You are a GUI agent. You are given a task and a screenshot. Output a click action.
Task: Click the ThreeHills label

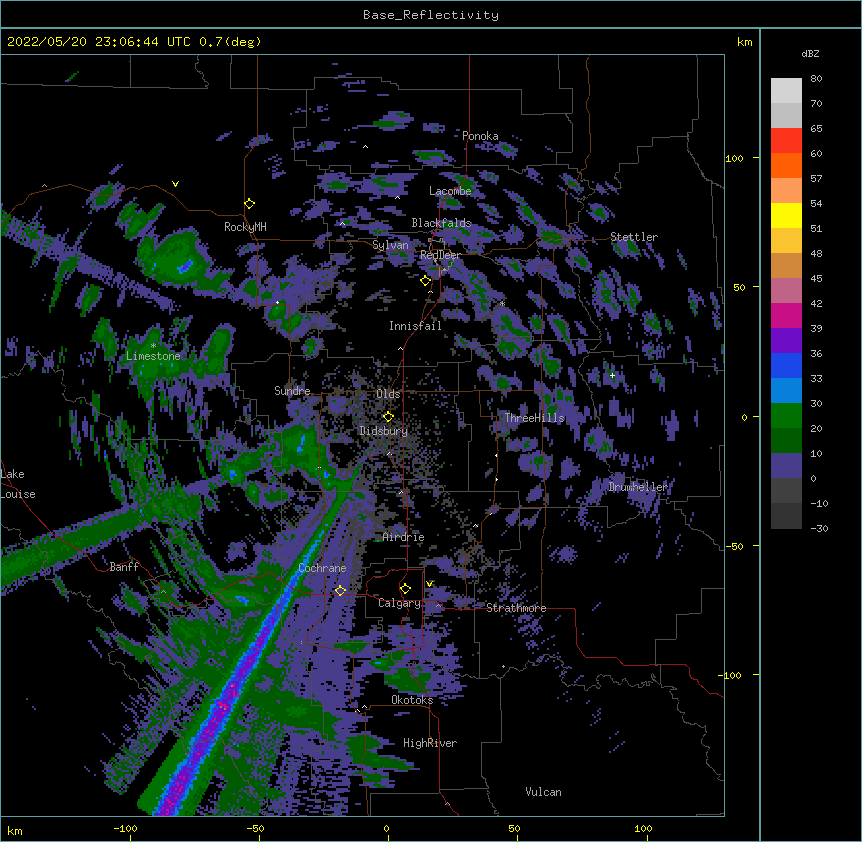click(x=534, y=418)
